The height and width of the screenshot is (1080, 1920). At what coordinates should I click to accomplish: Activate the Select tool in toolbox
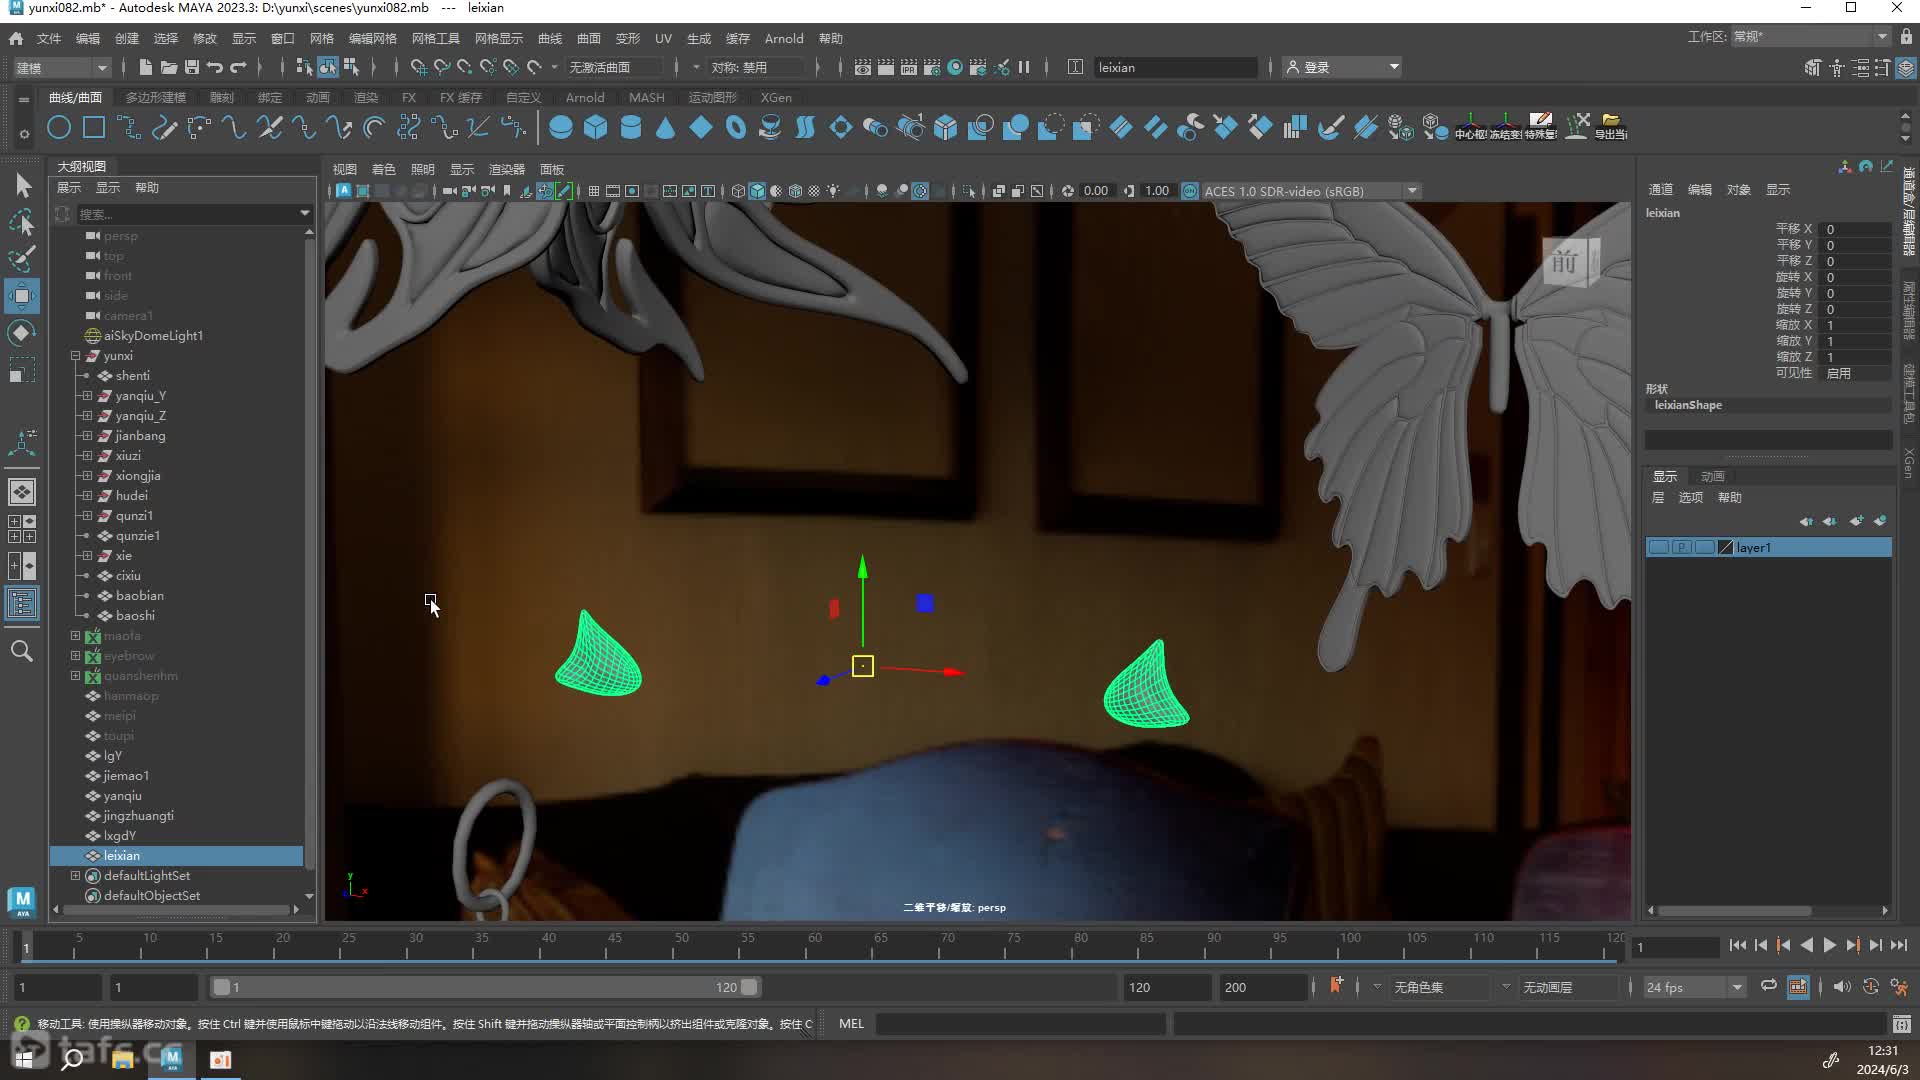click(22, 185)
